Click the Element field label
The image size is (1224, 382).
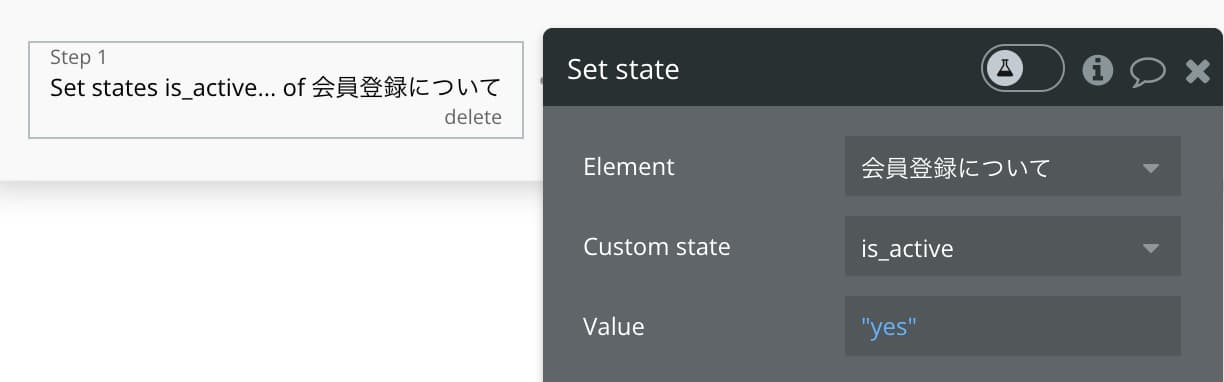click(x=629, y=166)
